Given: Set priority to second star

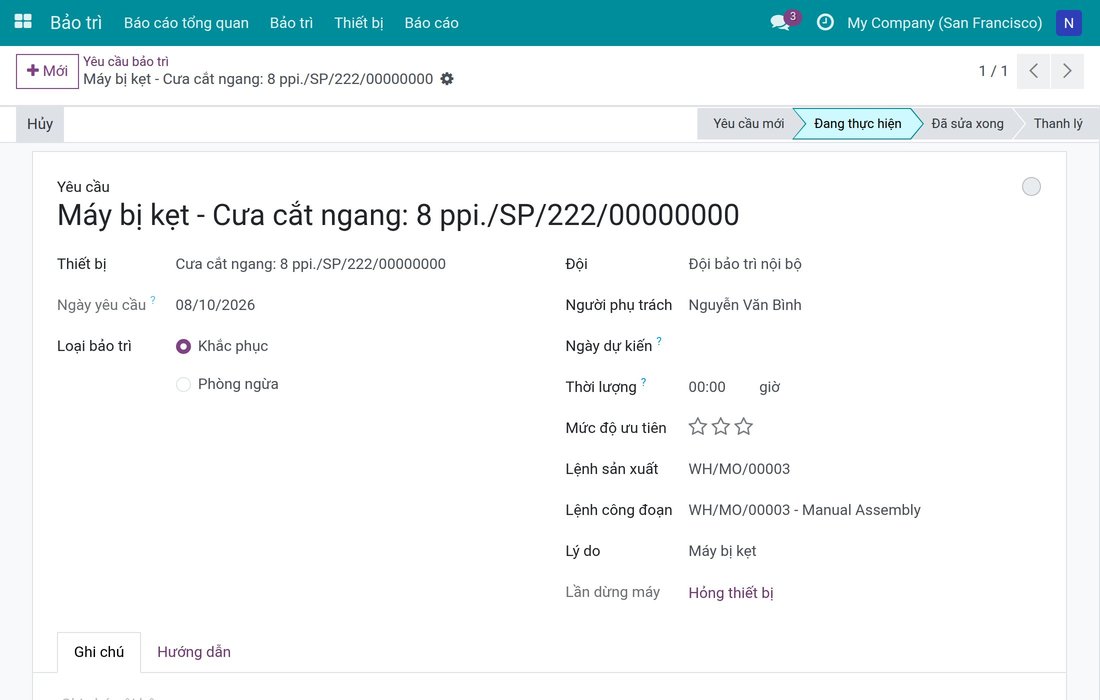Looking at the screenshot, I should click(x=720, y=426).
